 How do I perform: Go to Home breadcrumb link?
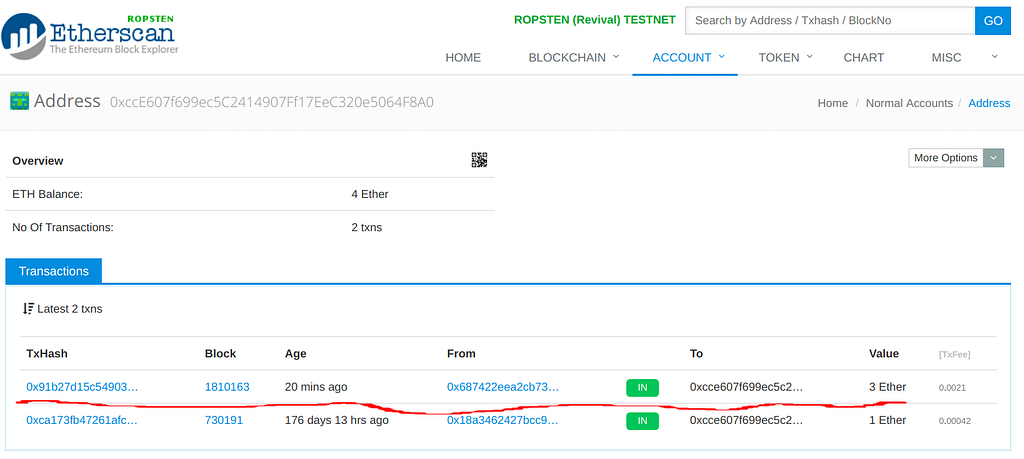point(833,103)
